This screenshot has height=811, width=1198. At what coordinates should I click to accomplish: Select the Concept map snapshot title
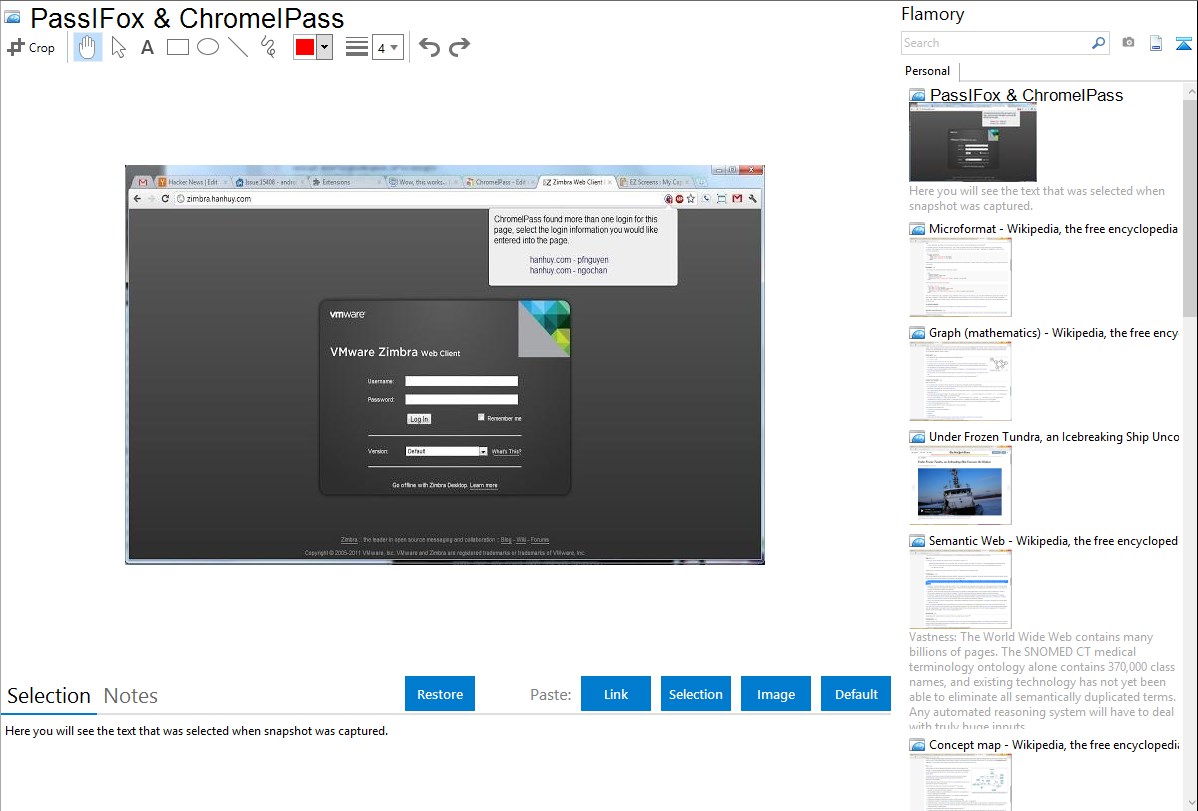[1054, 745]
